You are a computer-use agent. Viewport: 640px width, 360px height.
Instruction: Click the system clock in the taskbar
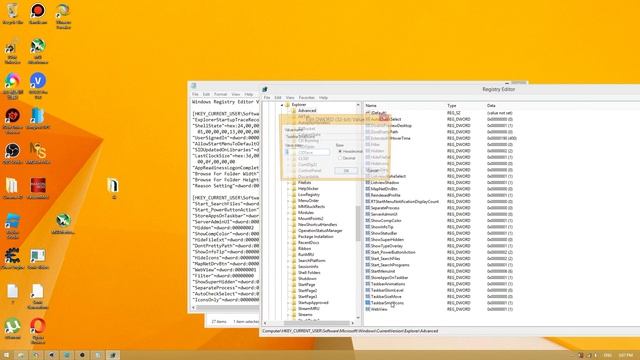click(x=625, y=355)
